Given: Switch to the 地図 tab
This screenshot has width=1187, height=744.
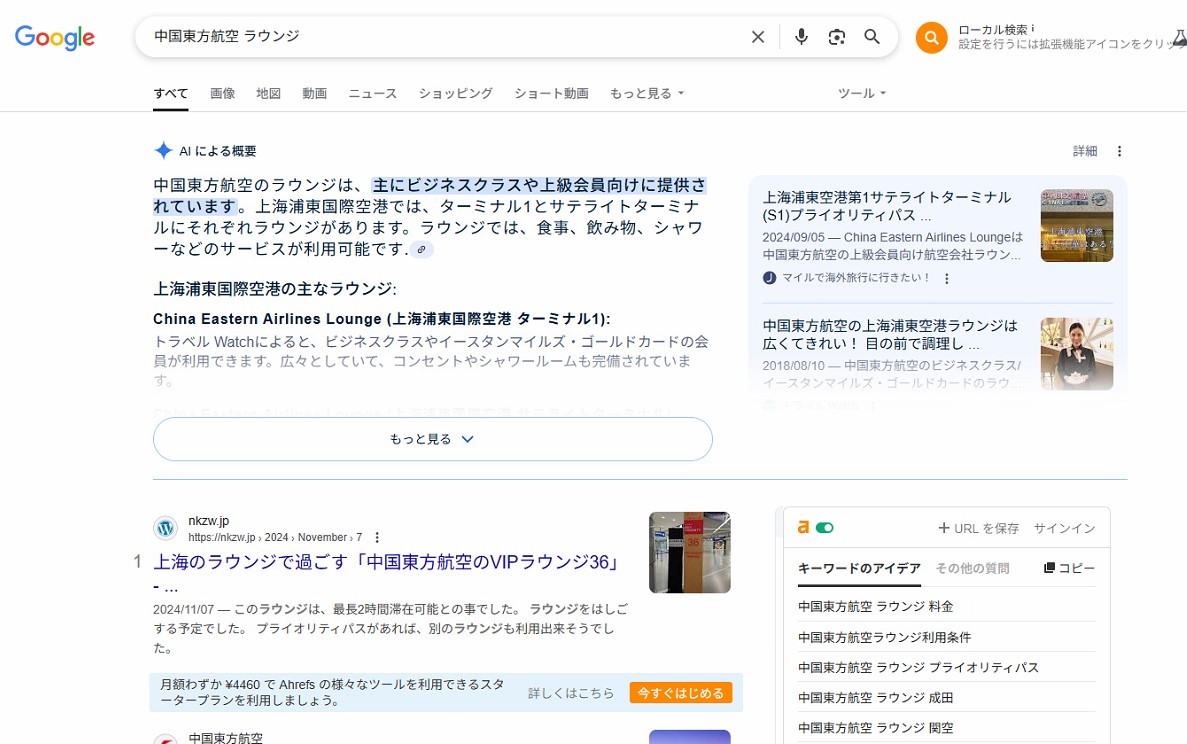Looking at the screenshot, I should (x=268, y=93).
